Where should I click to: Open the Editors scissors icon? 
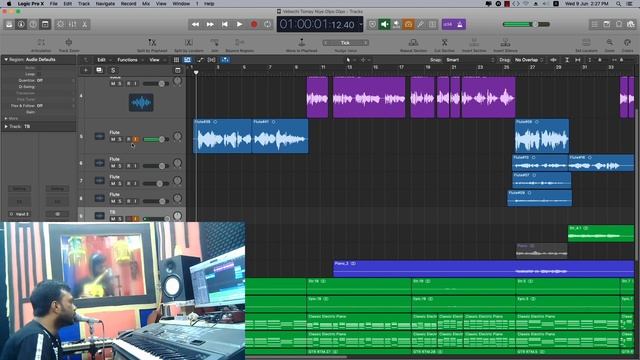pos(84,24)
